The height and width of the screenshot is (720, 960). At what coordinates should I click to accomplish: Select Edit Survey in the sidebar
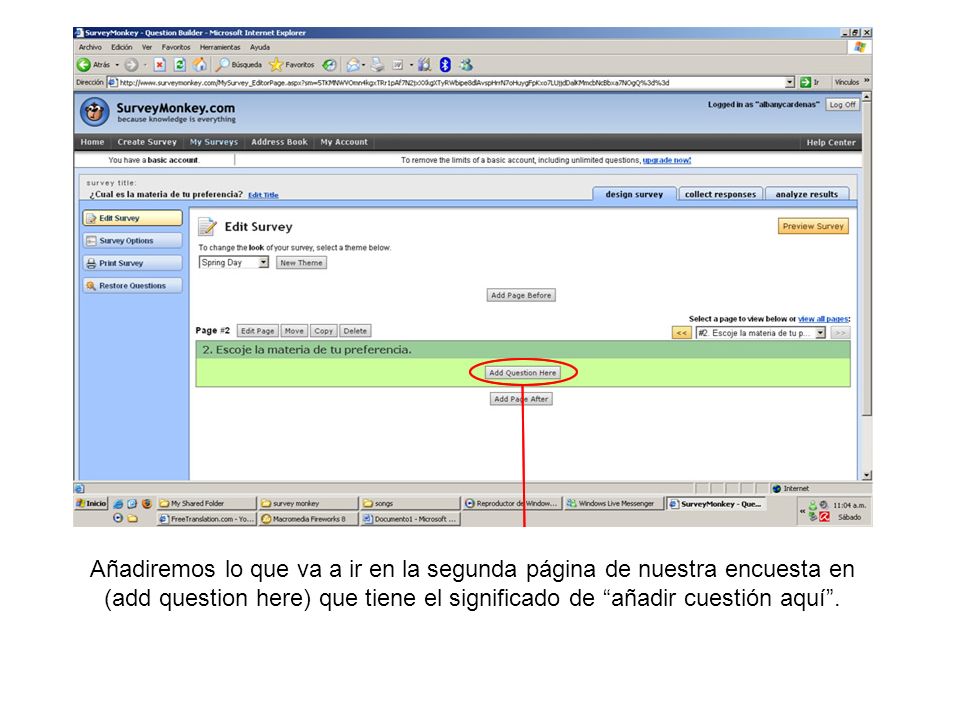132,218
